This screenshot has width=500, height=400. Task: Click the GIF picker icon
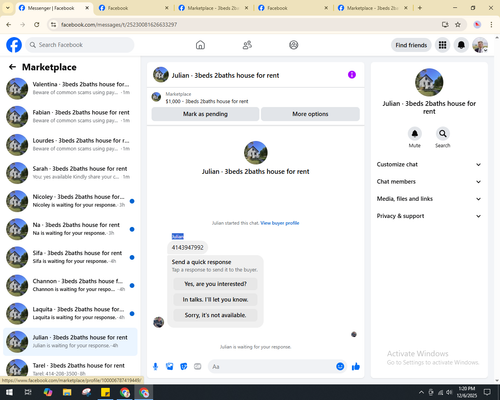coord(198,367)
